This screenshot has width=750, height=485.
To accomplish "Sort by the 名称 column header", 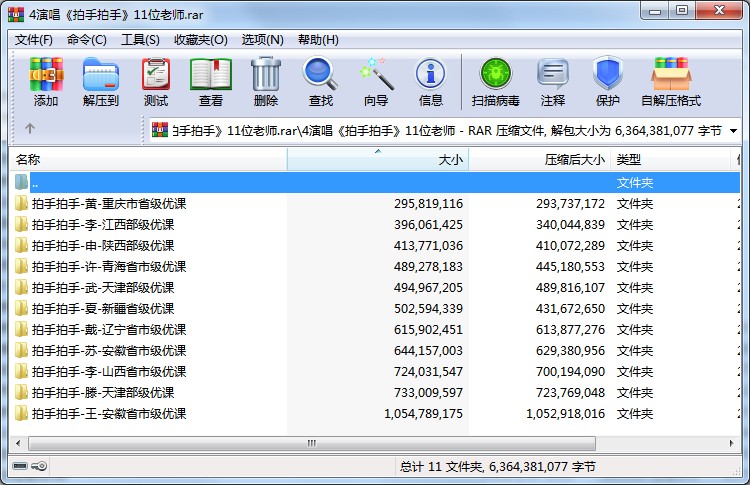I will 148,159.
